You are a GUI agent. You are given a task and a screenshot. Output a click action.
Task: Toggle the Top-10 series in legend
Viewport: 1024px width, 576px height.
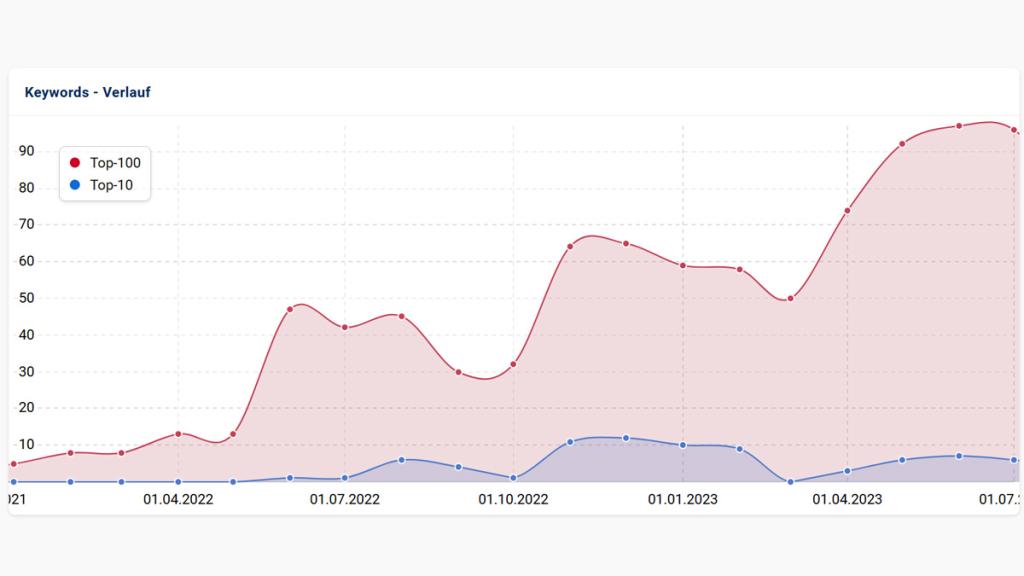tap(111, 184)
